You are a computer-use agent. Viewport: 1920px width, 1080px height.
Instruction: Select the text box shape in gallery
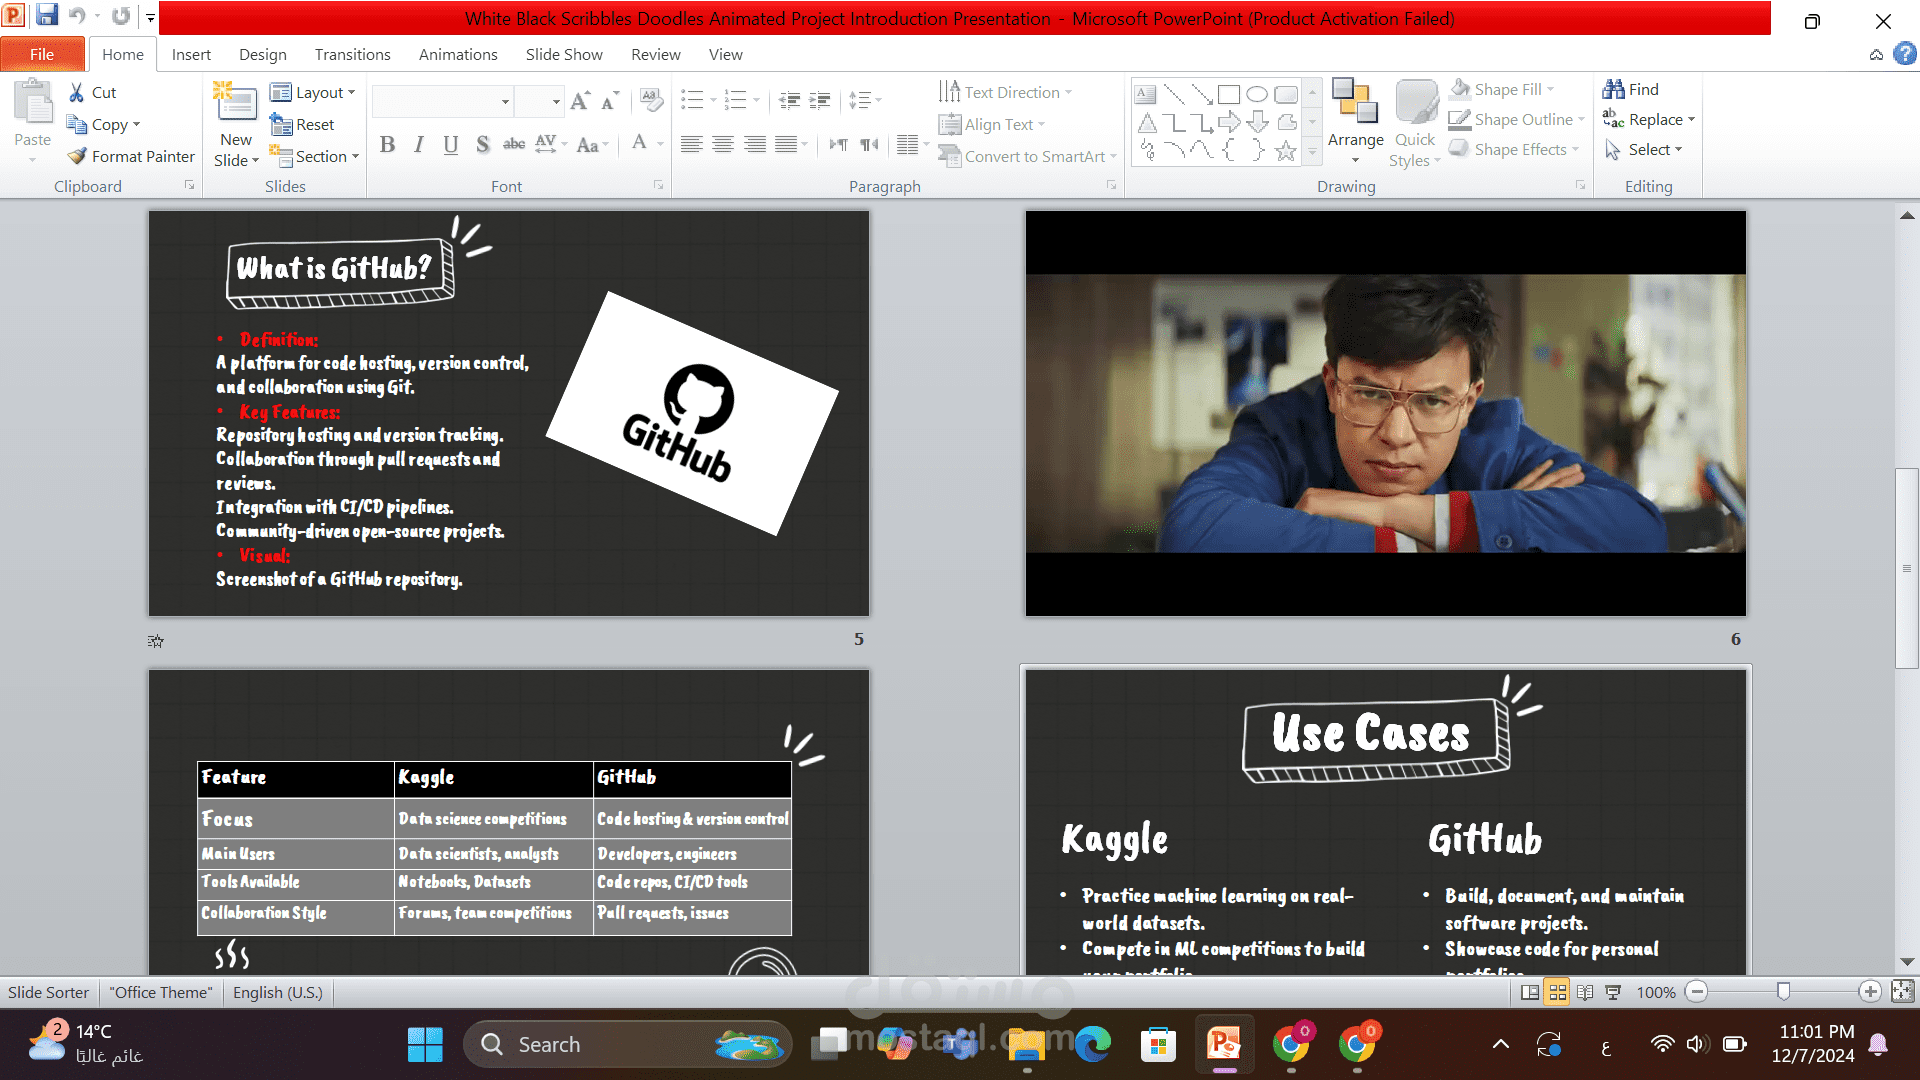point(1146,95)
